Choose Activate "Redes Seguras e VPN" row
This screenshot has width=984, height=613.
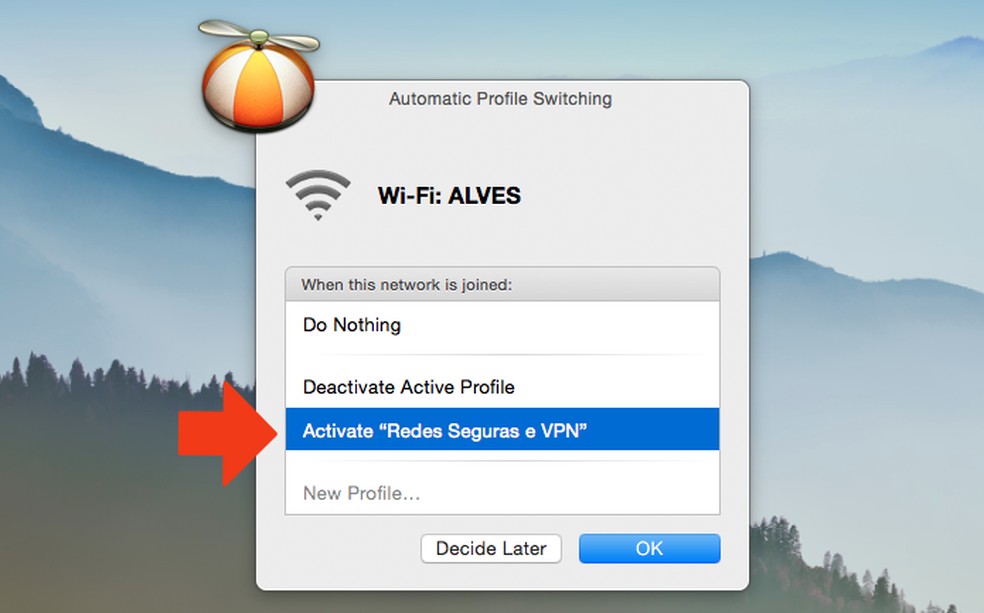coord(502,430)
